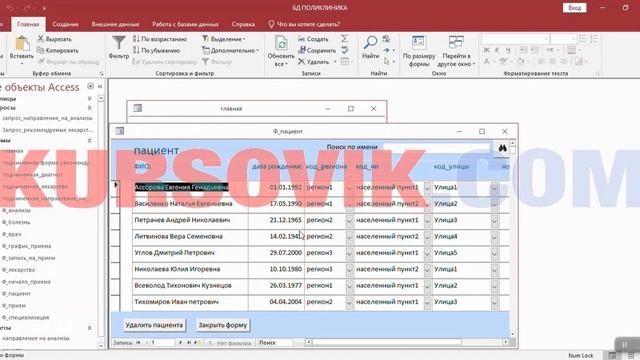
Task: Open region dropdown for Петрачев Андрей Николаевич
Action: 349,220
